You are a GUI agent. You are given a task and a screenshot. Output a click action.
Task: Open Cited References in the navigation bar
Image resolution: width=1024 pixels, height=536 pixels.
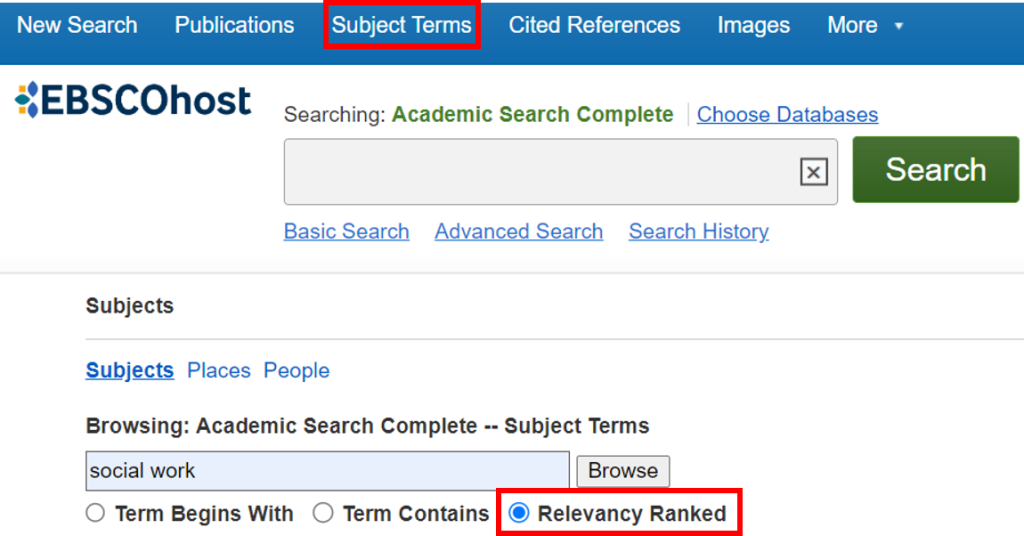pos(594,25)
